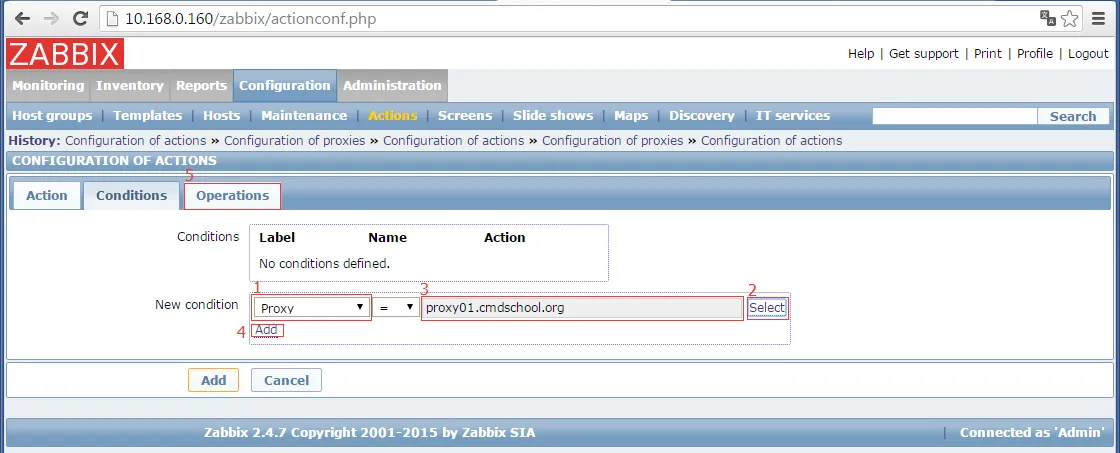Click the address bar URL
This screenshot has height=453, width=1120.
tap(251, 19)
